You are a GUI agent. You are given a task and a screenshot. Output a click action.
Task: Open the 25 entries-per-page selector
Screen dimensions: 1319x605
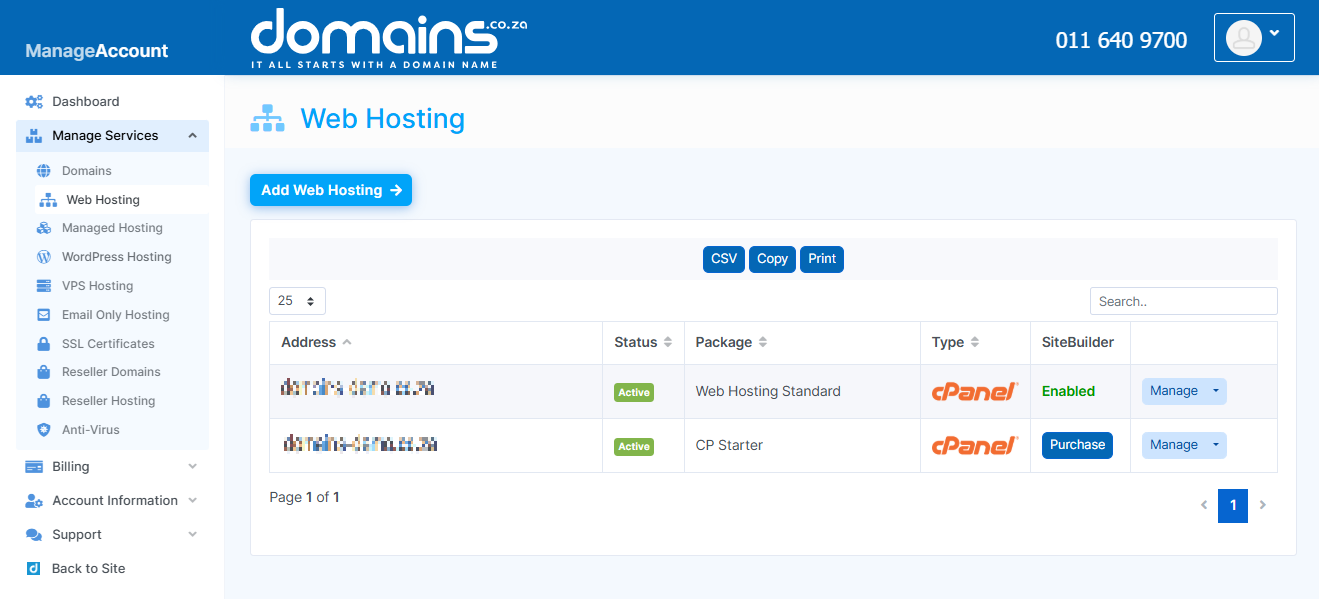[x=297, y=300]
